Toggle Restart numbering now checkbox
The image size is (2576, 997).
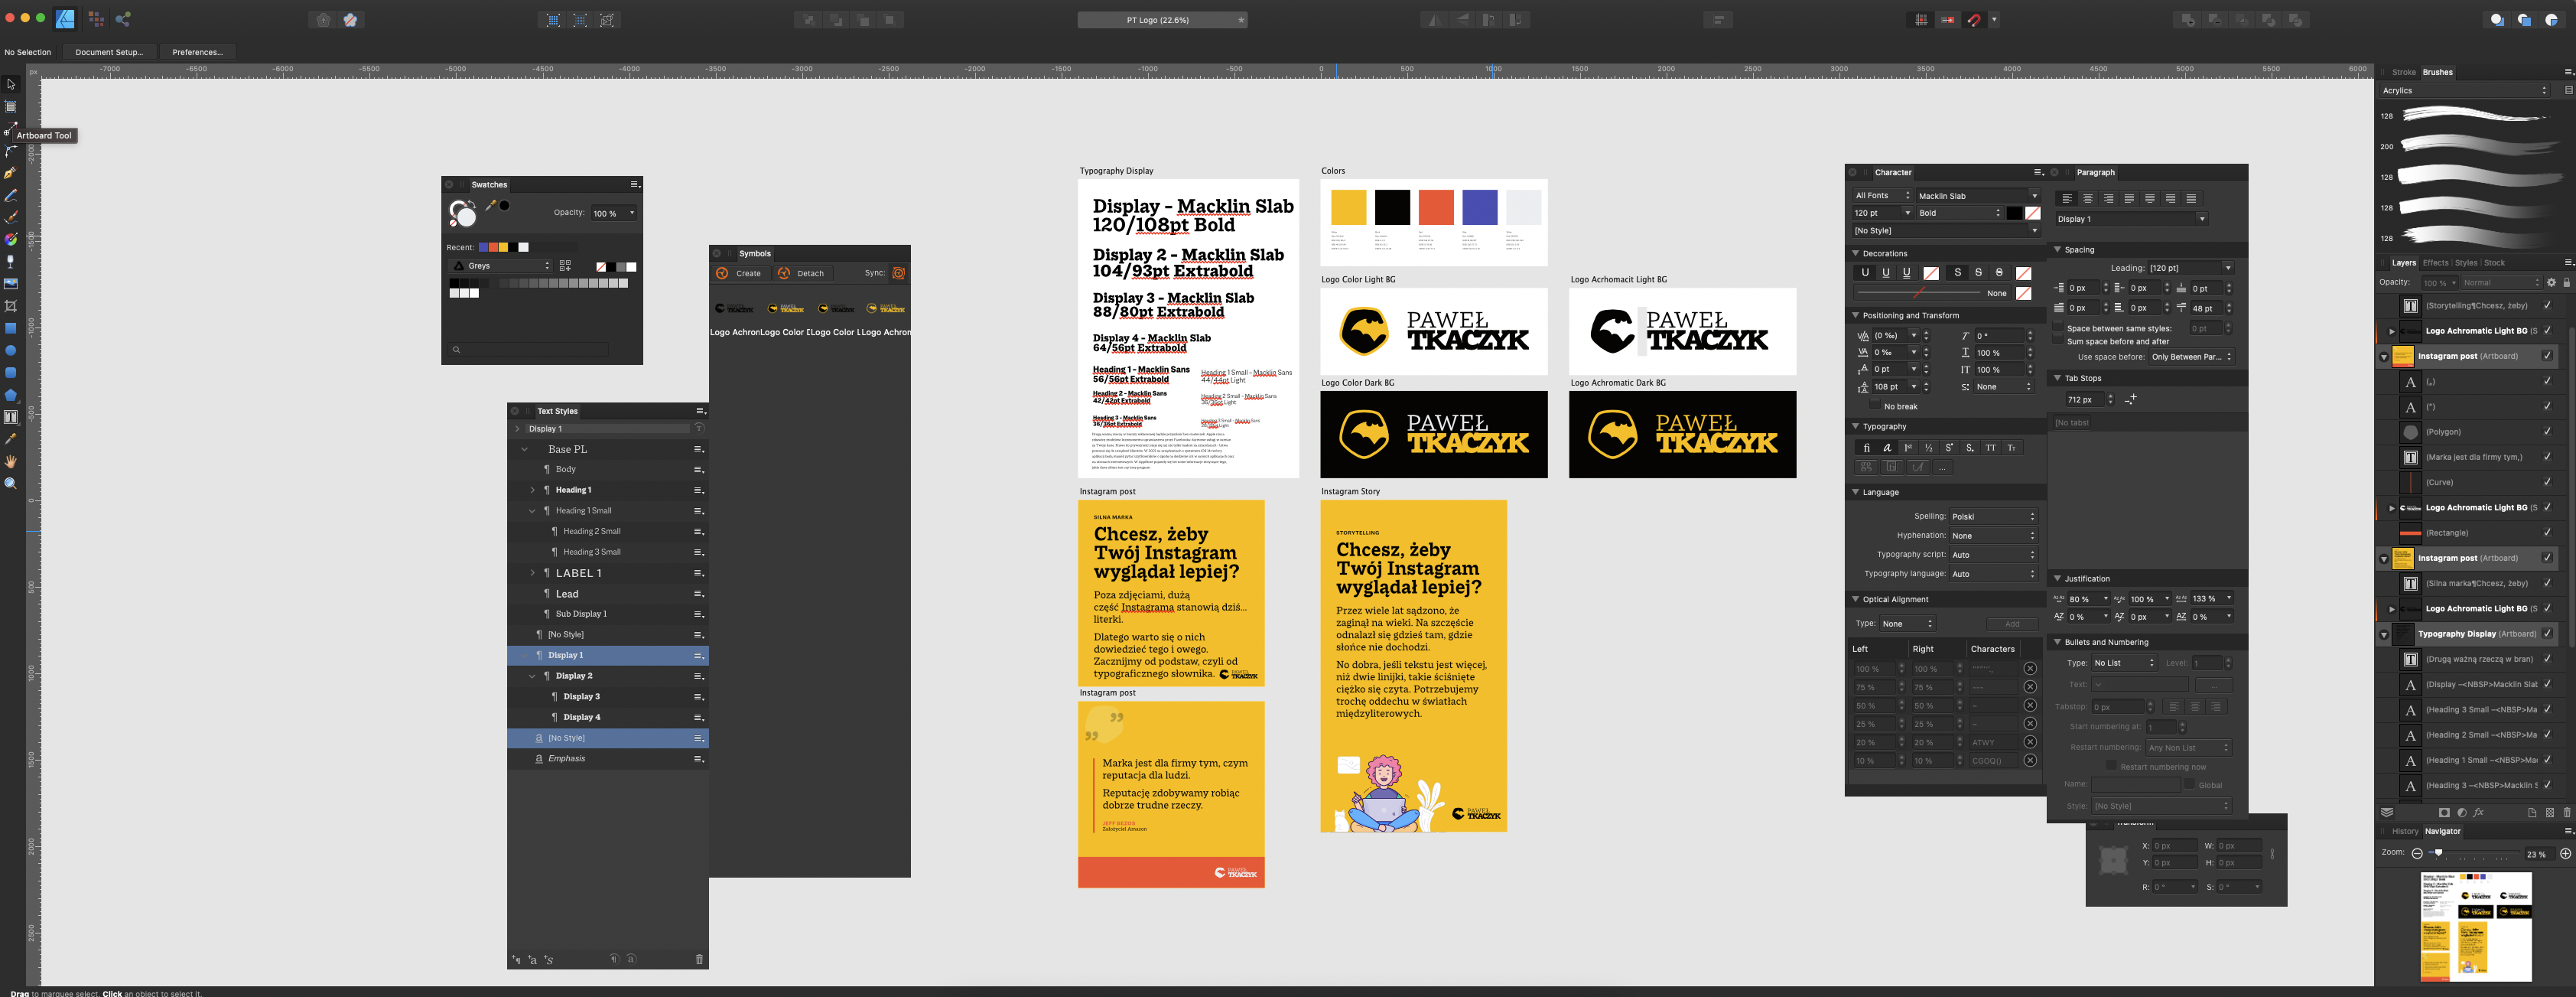click(2111, 766)
